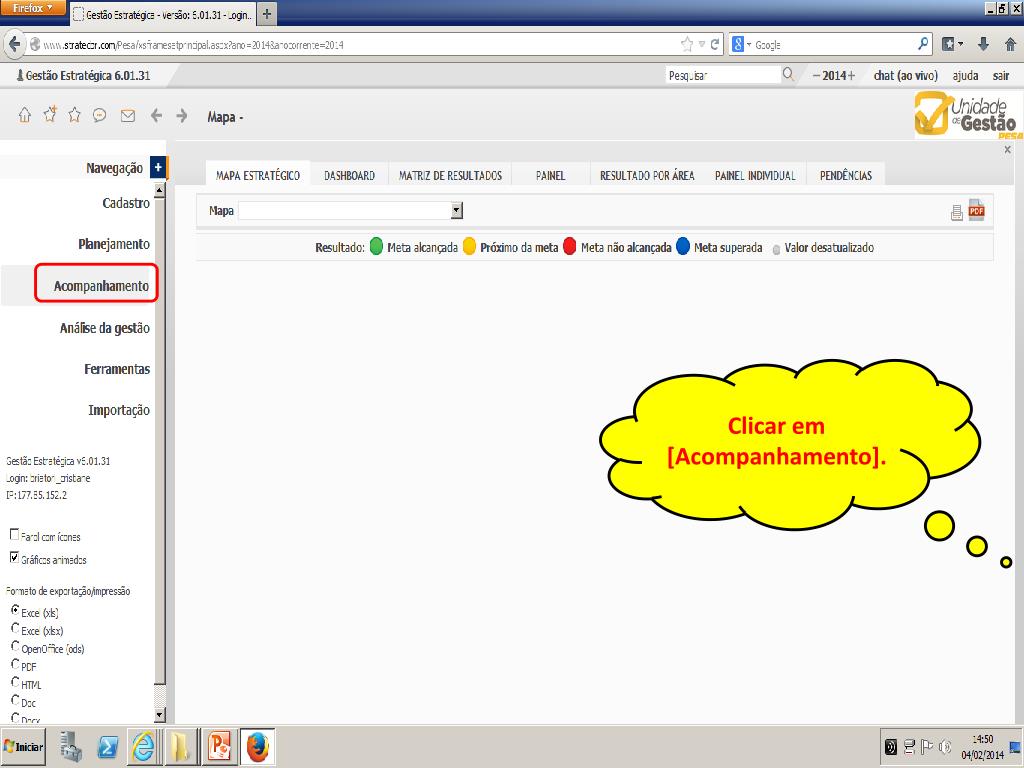Click the volume icon in the system tray
This screenshot has height=768, width=1024.
[x=944, y=746]
